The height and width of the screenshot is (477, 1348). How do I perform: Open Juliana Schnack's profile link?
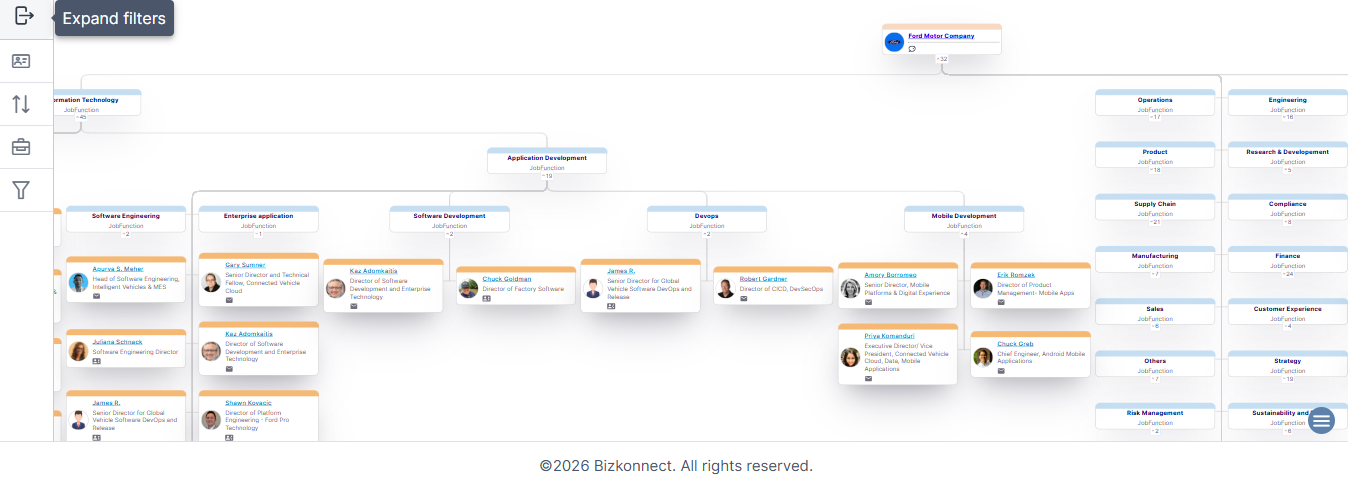click(117, 342)
